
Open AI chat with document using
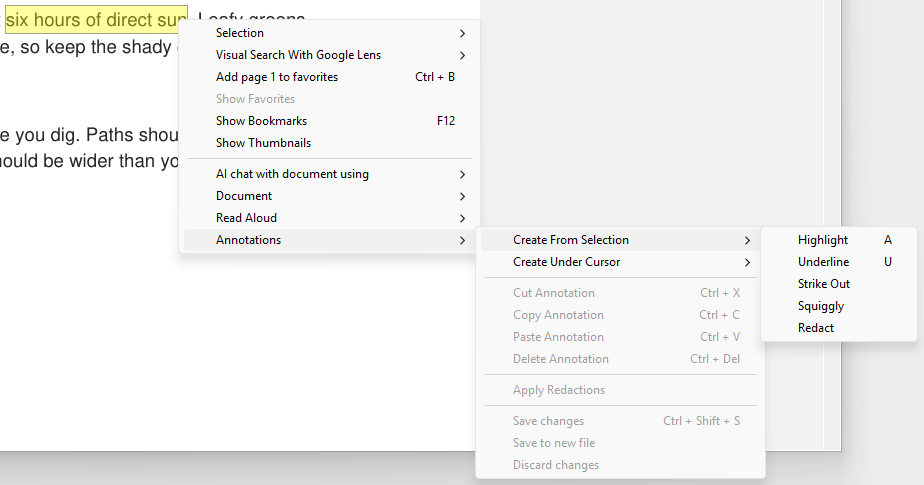[329, 174]
